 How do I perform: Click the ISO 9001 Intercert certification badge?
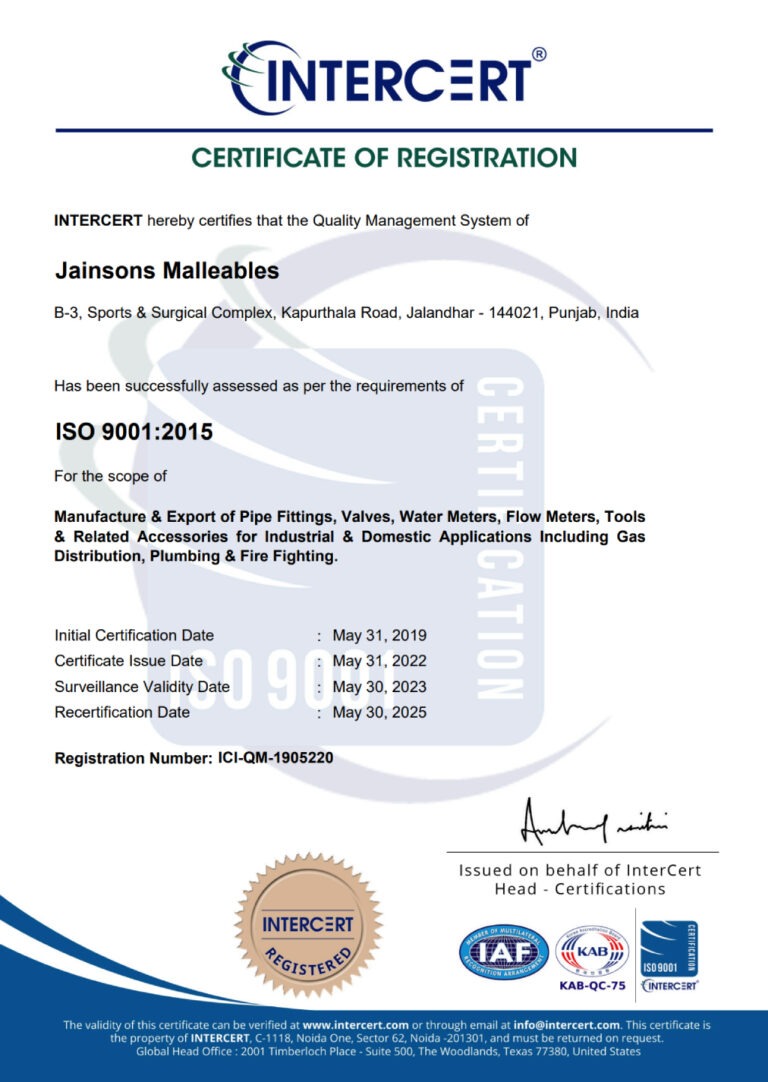669,956
